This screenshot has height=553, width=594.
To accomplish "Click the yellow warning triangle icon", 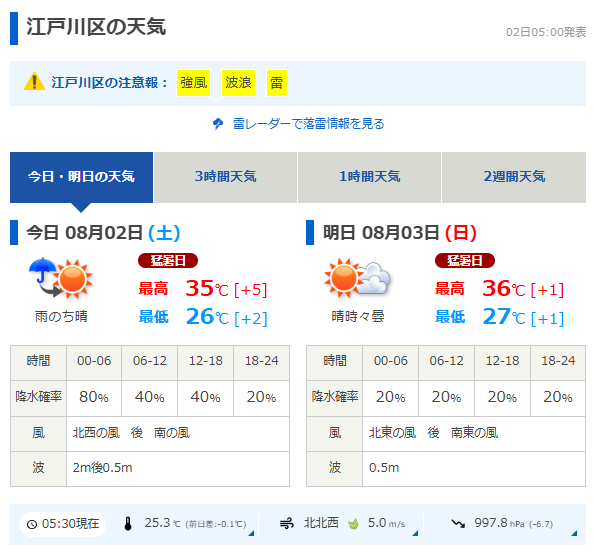I will [34, 81].
